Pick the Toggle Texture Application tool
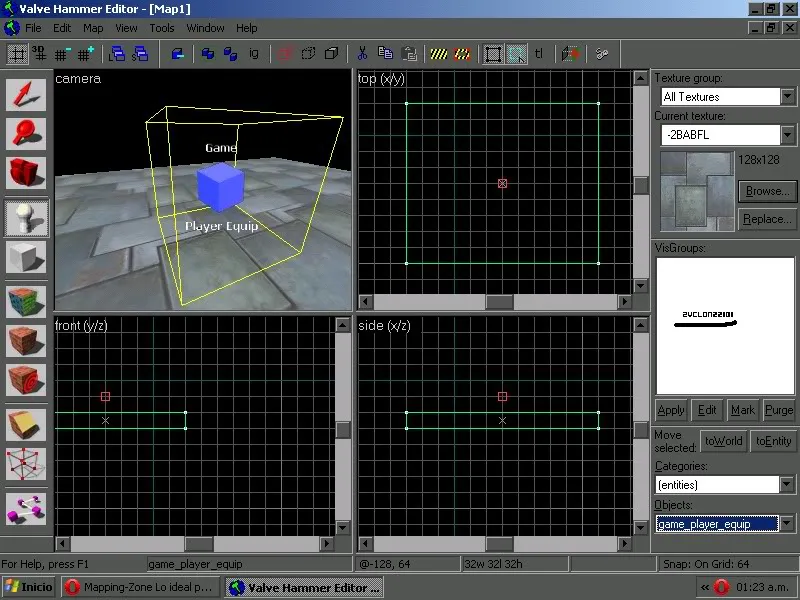Viewport: 800px width, 600px height. point(25,300)
